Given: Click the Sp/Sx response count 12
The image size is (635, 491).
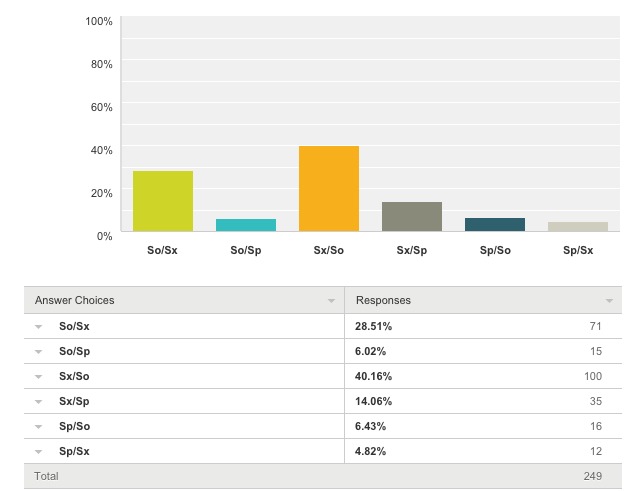Looking at the screenshot, I should [594, 452].
